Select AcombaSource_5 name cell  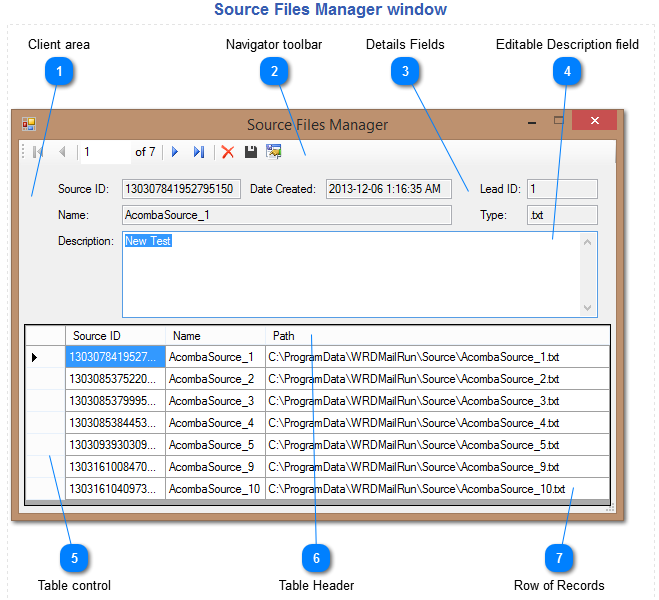pyautogui.click(x=216, y=445)
